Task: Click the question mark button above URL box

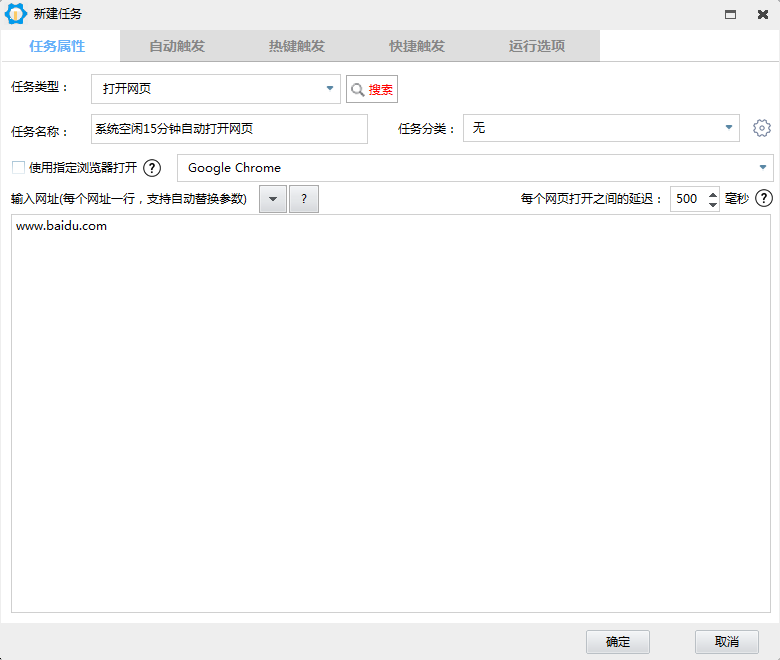Action: (304, 199)
